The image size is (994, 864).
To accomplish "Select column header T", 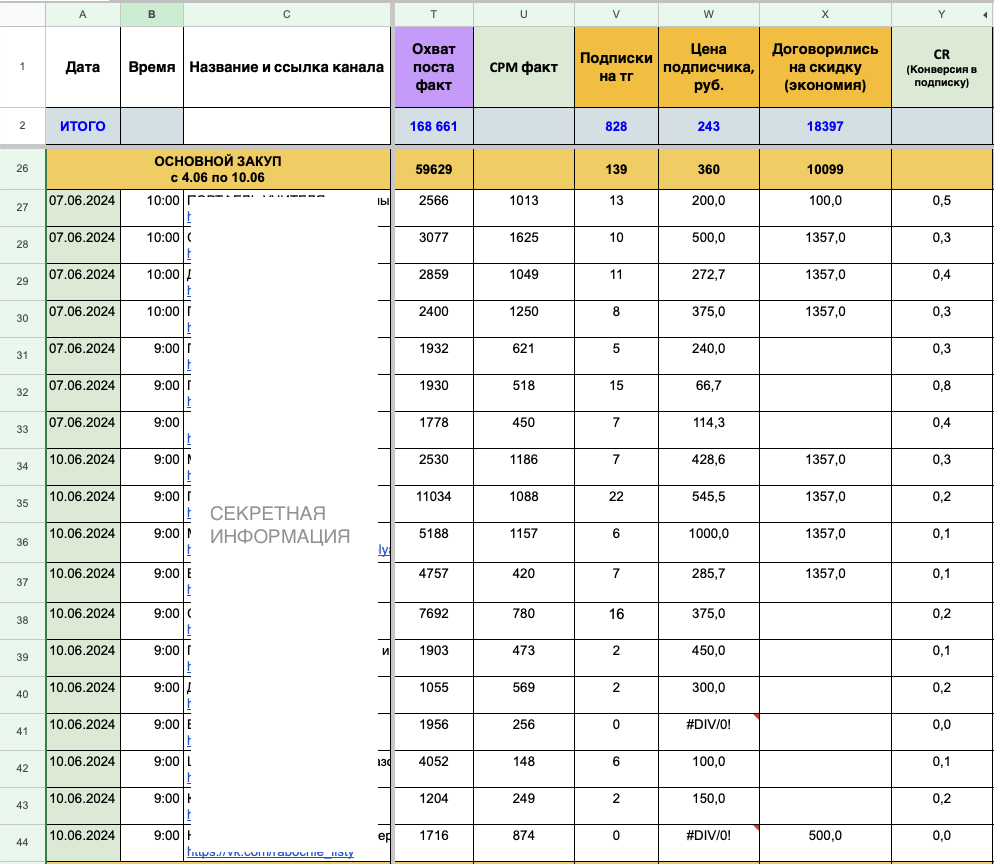I will (434, 14).
